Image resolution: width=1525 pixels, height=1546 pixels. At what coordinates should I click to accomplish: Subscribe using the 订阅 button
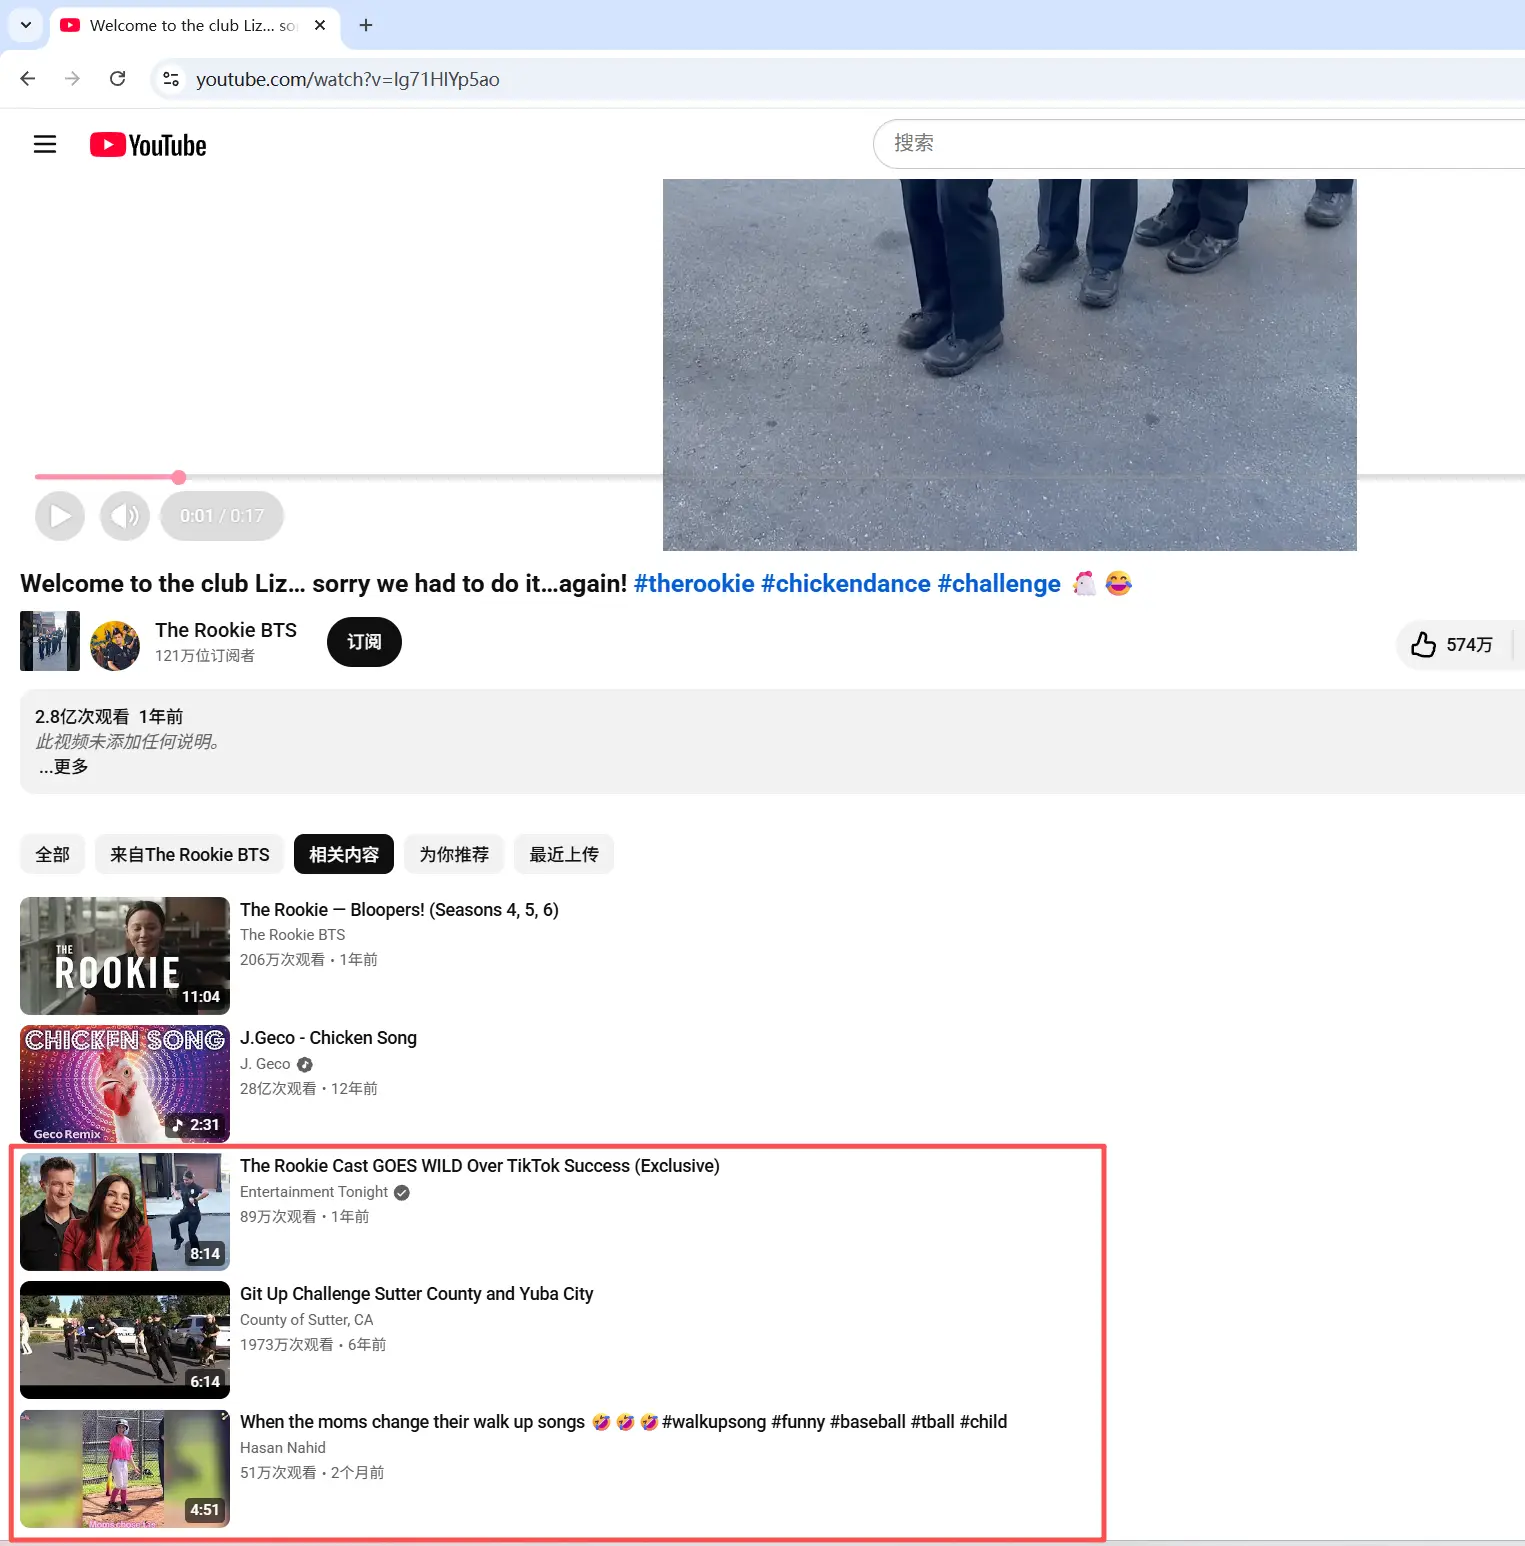click(x=364, y=642)
